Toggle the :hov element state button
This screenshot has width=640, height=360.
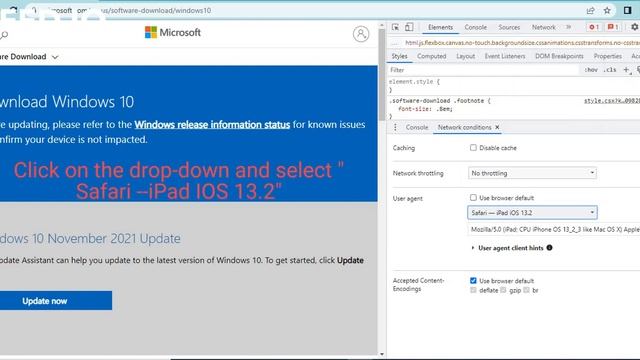[591, 70]
